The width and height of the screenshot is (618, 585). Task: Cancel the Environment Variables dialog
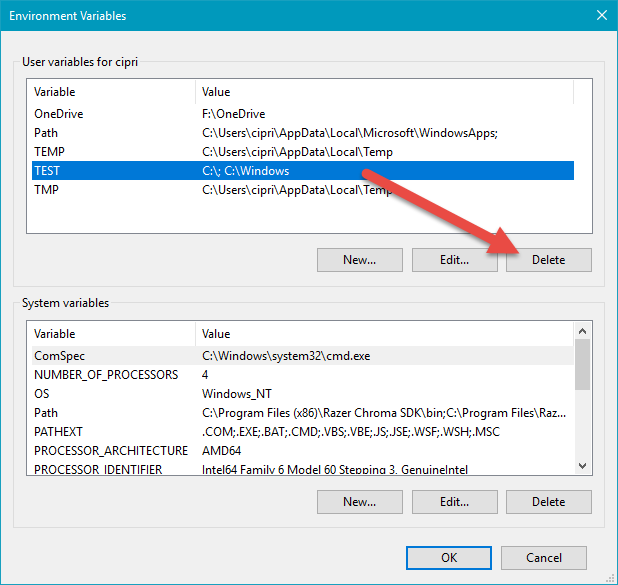click(x=544, y=558)
